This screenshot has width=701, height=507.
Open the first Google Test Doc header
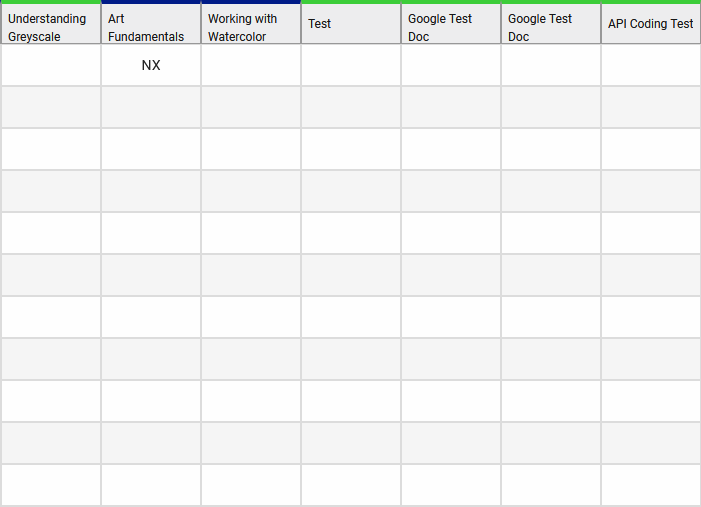[451, 24]
